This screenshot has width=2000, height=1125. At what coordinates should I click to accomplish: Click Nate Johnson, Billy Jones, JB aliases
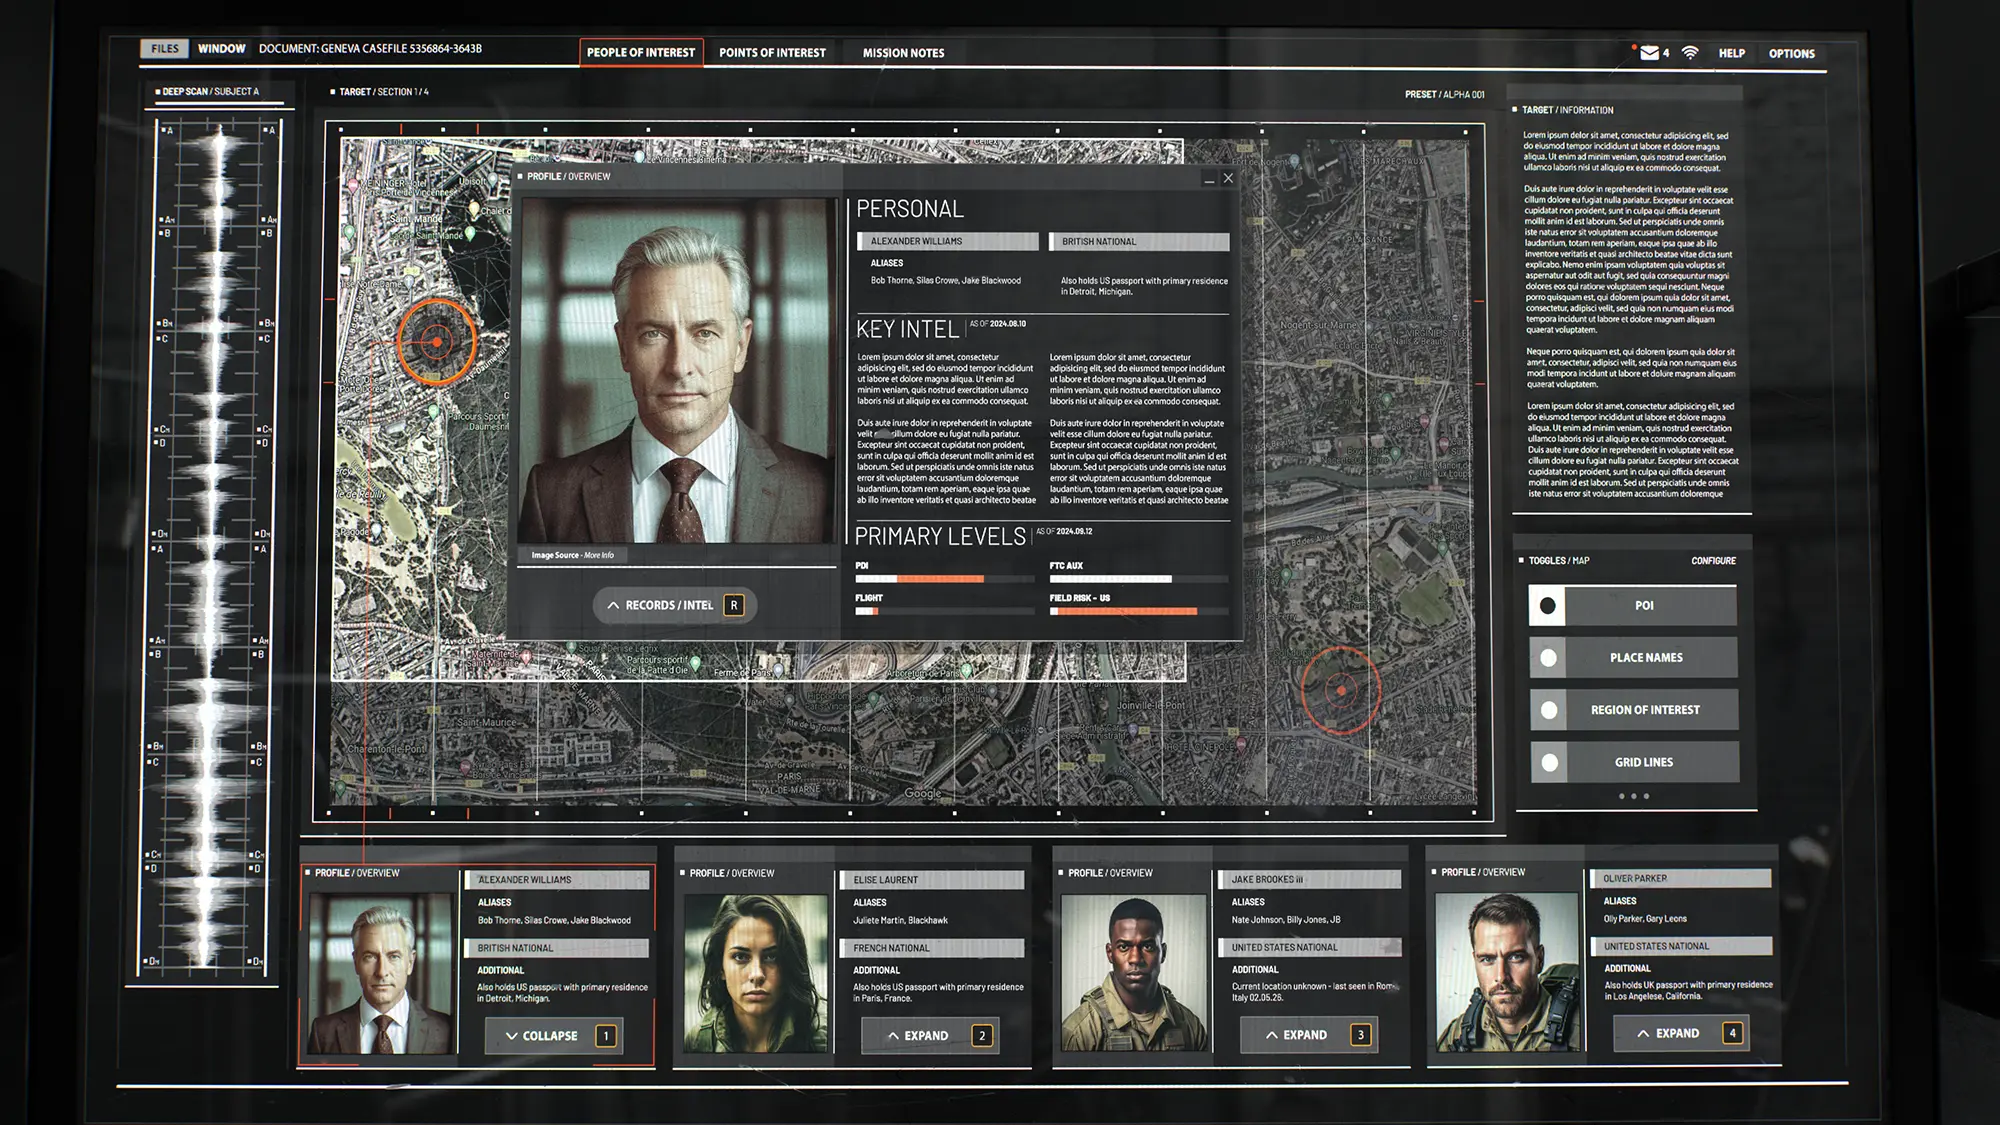click(1285, 920)
